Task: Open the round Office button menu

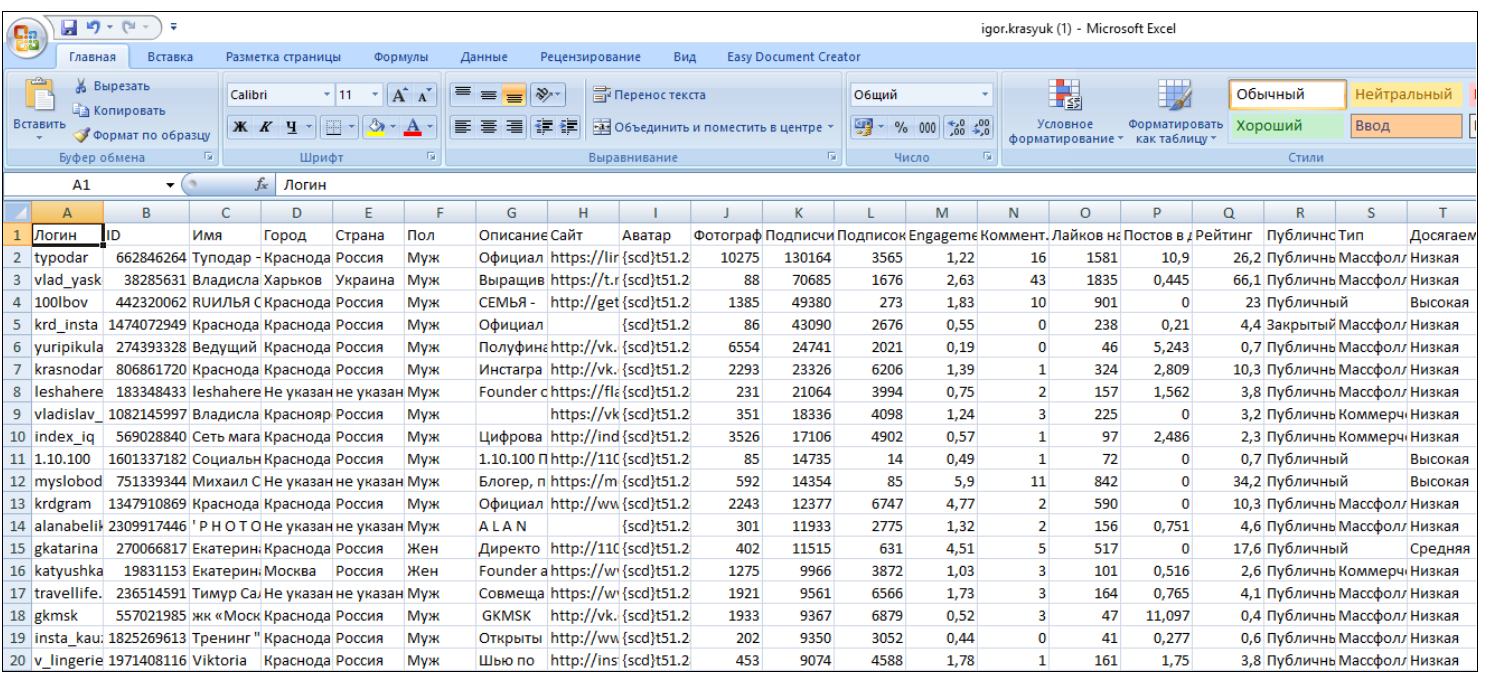Action: [x=27, y=37]
